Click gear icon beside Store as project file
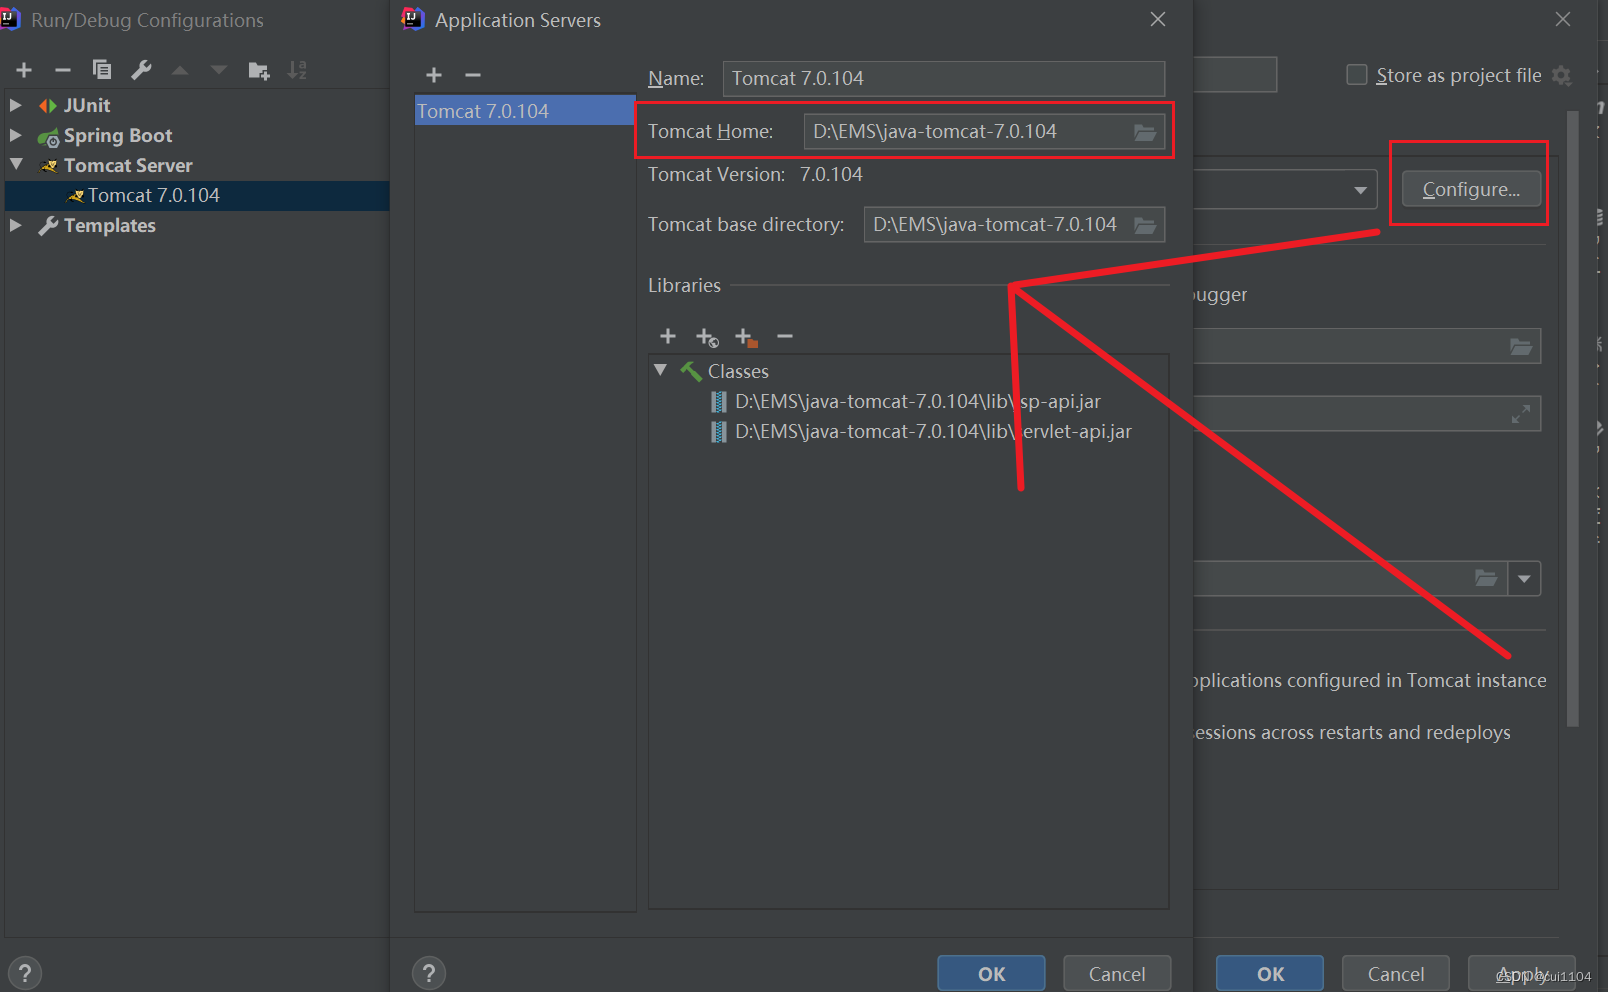The height and width of the screenshot is (992, 1608). point(1561,76)
